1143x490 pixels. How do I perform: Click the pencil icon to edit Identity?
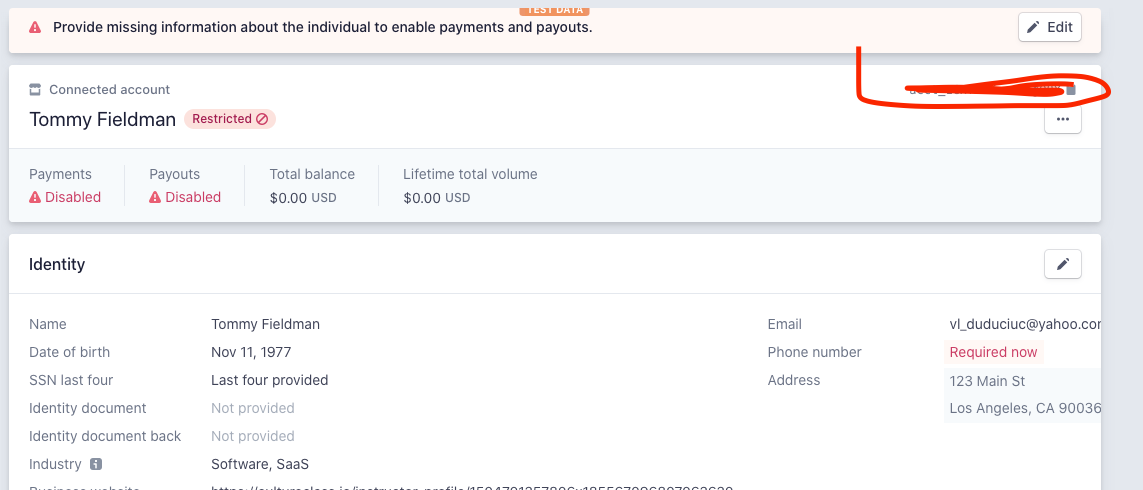point(1063,264)
